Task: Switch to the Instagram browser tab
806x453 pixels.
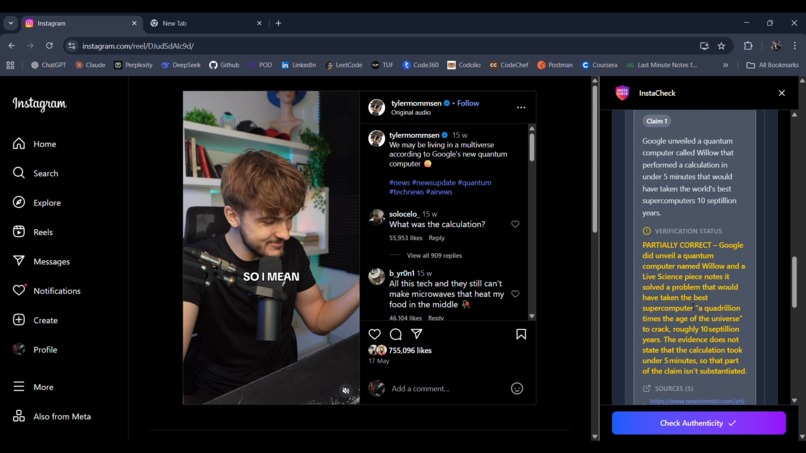Action: (81, 23)
